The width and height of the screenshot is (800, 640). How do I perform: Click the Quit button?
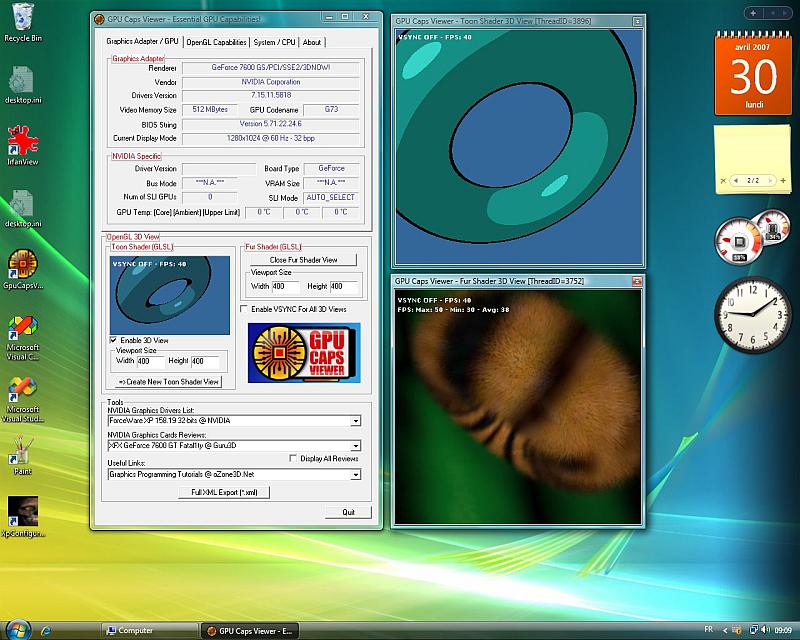tap(348, 512)
